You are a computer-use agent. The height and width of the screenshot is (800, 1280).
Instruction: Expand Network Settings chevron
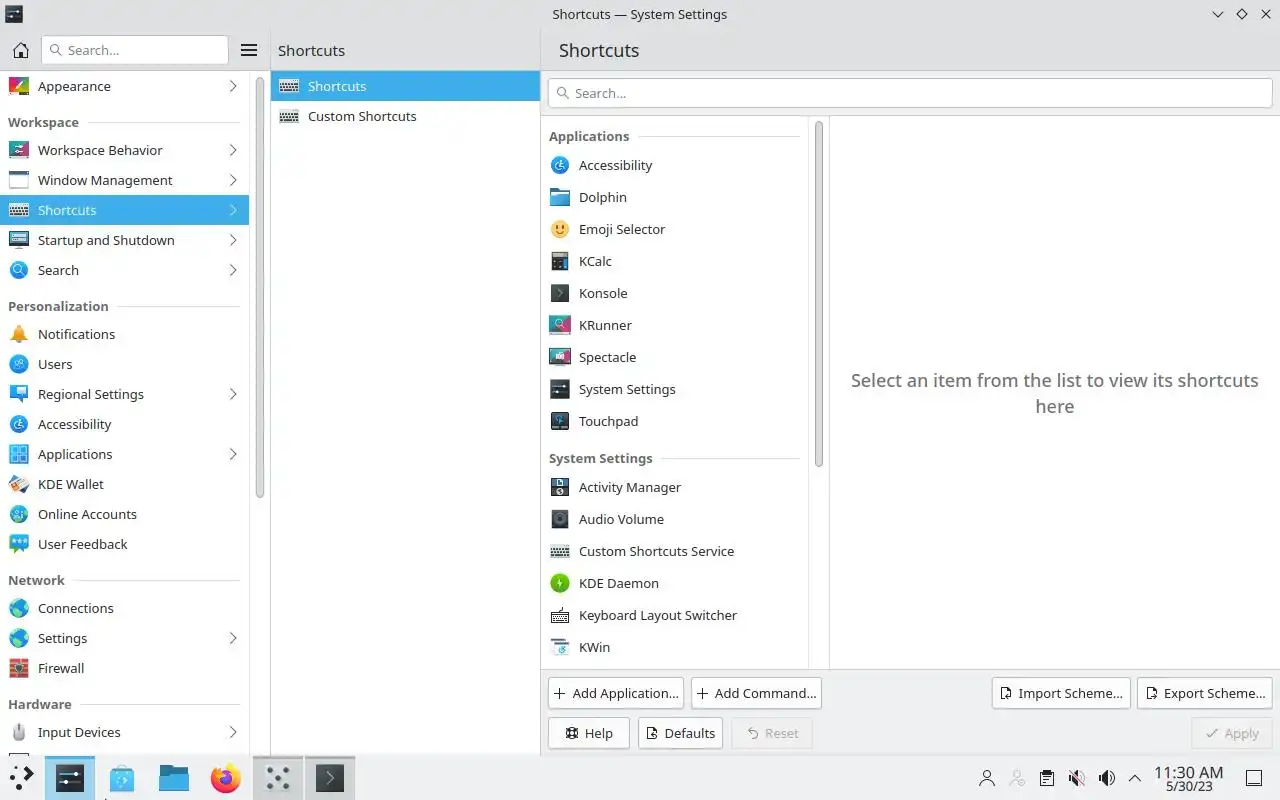coord(233,638)
